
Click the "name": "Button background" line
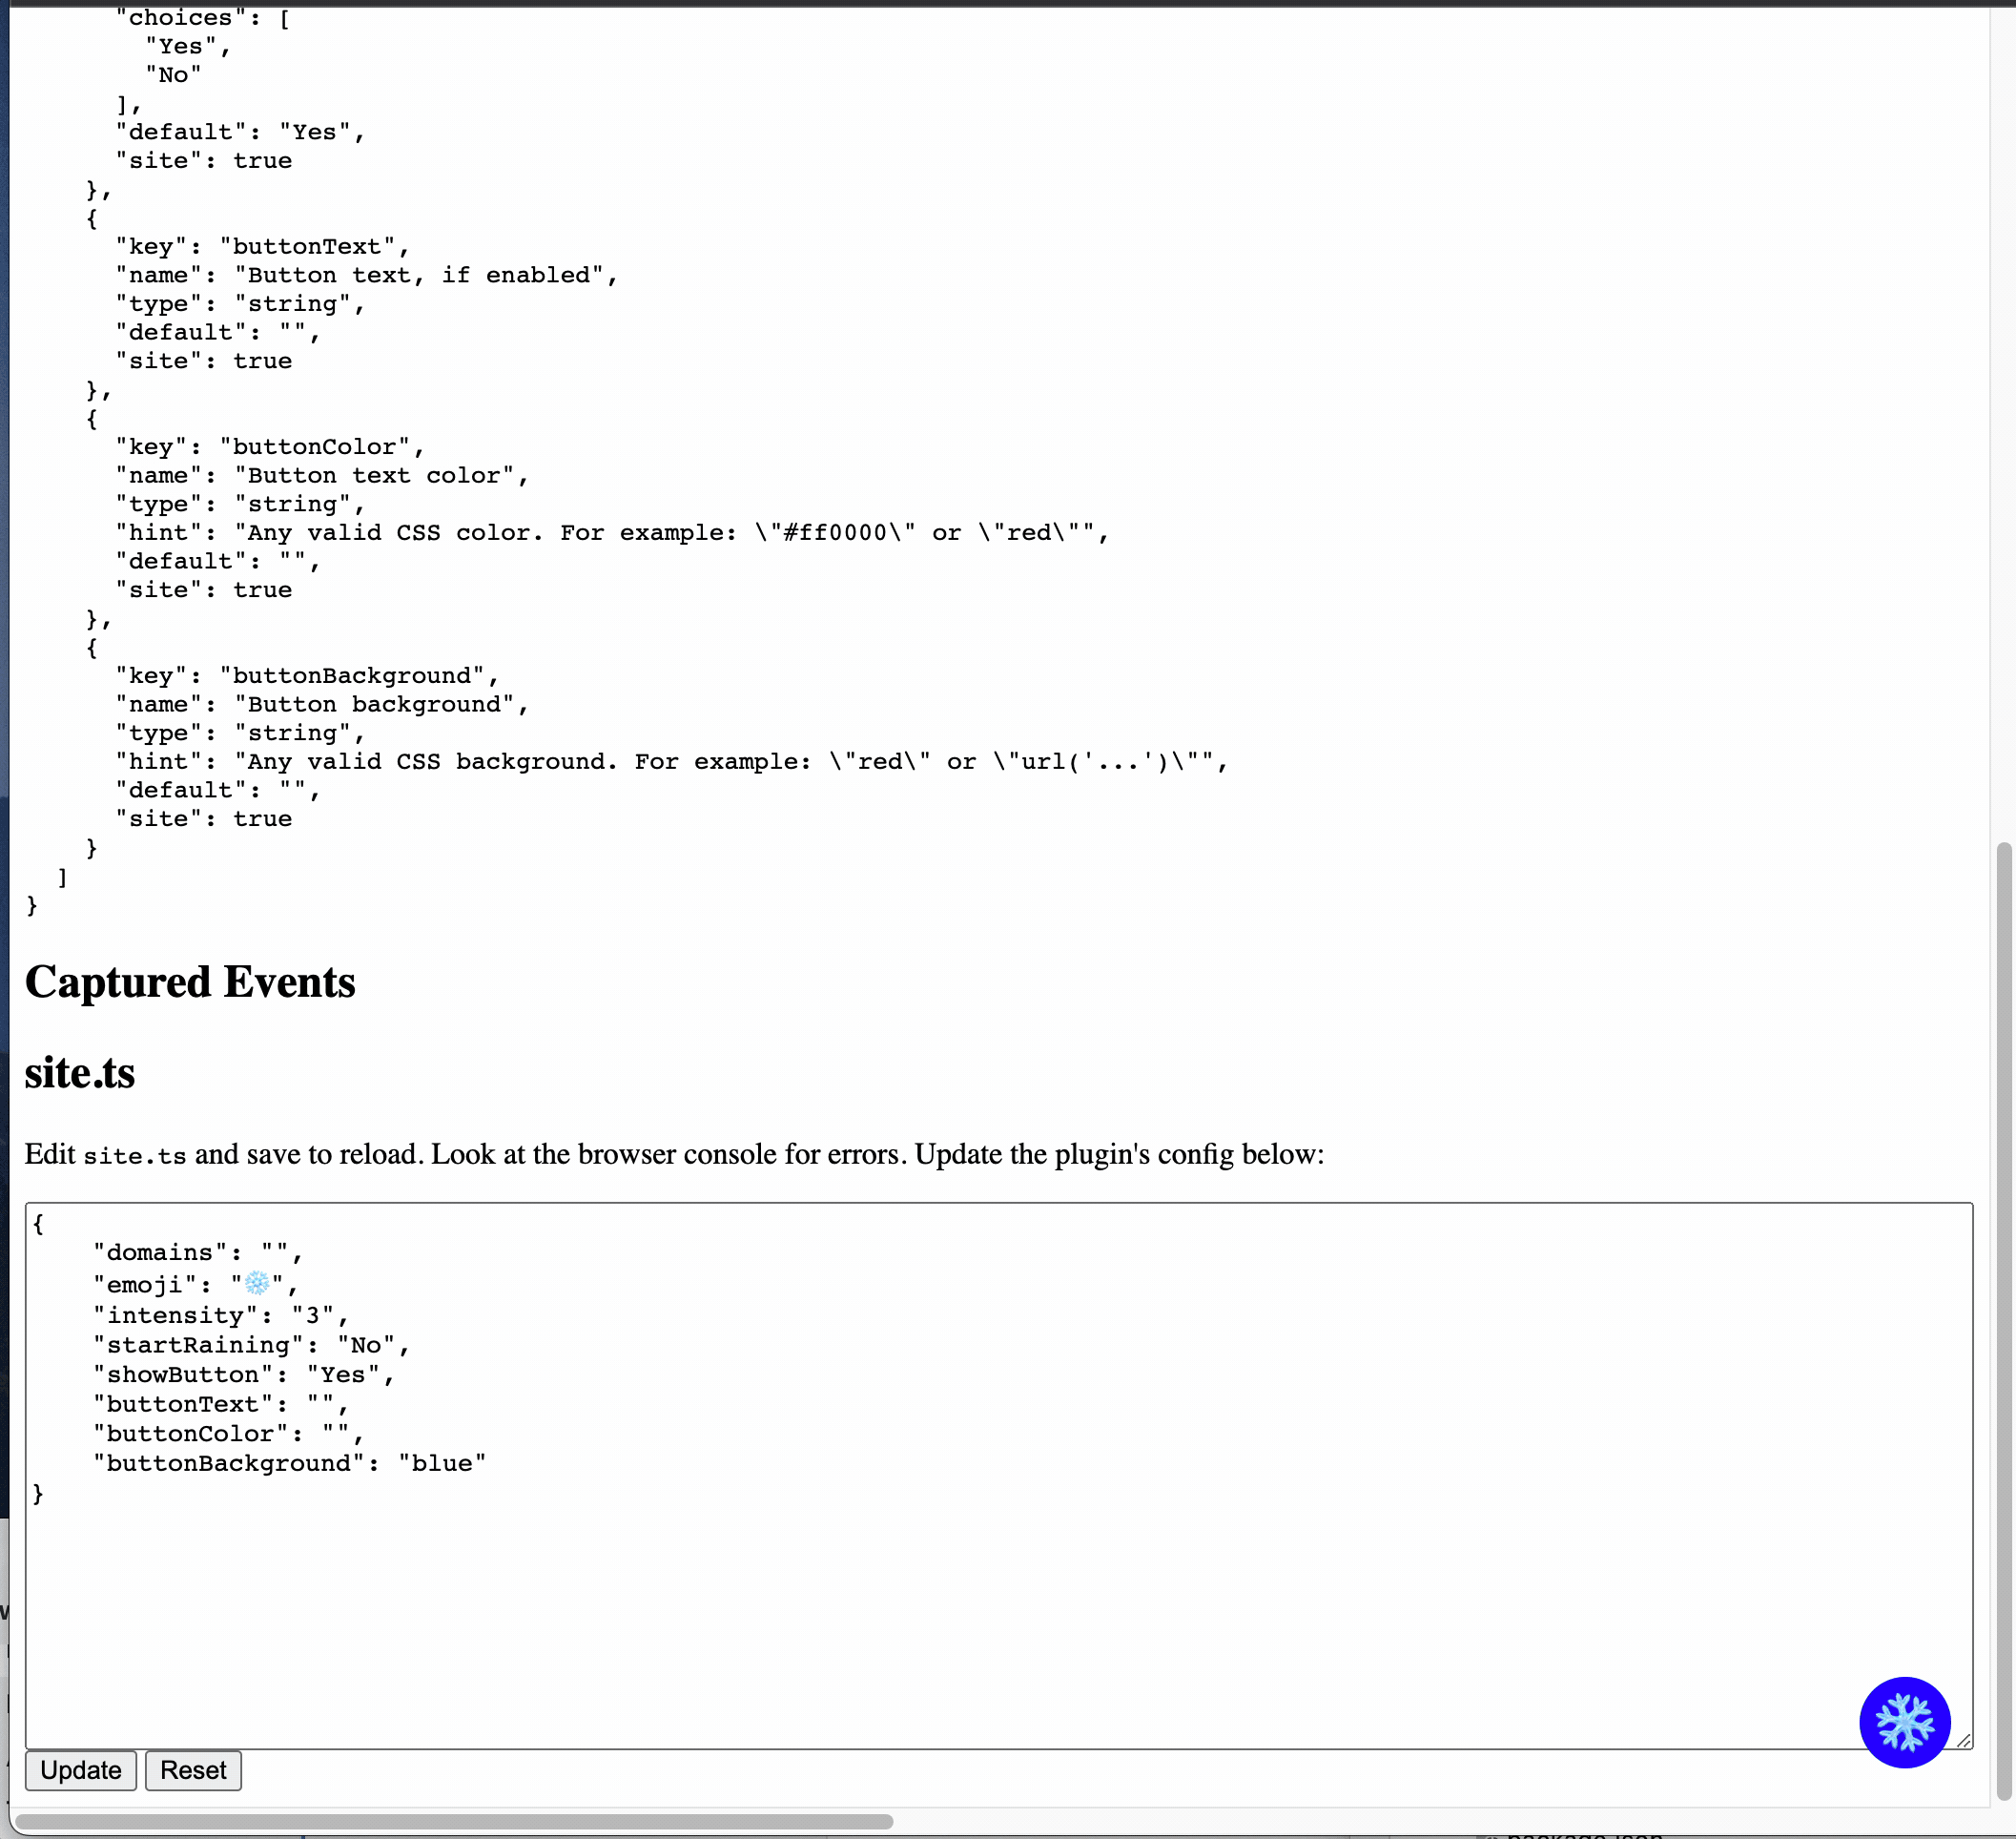[322, 705]
